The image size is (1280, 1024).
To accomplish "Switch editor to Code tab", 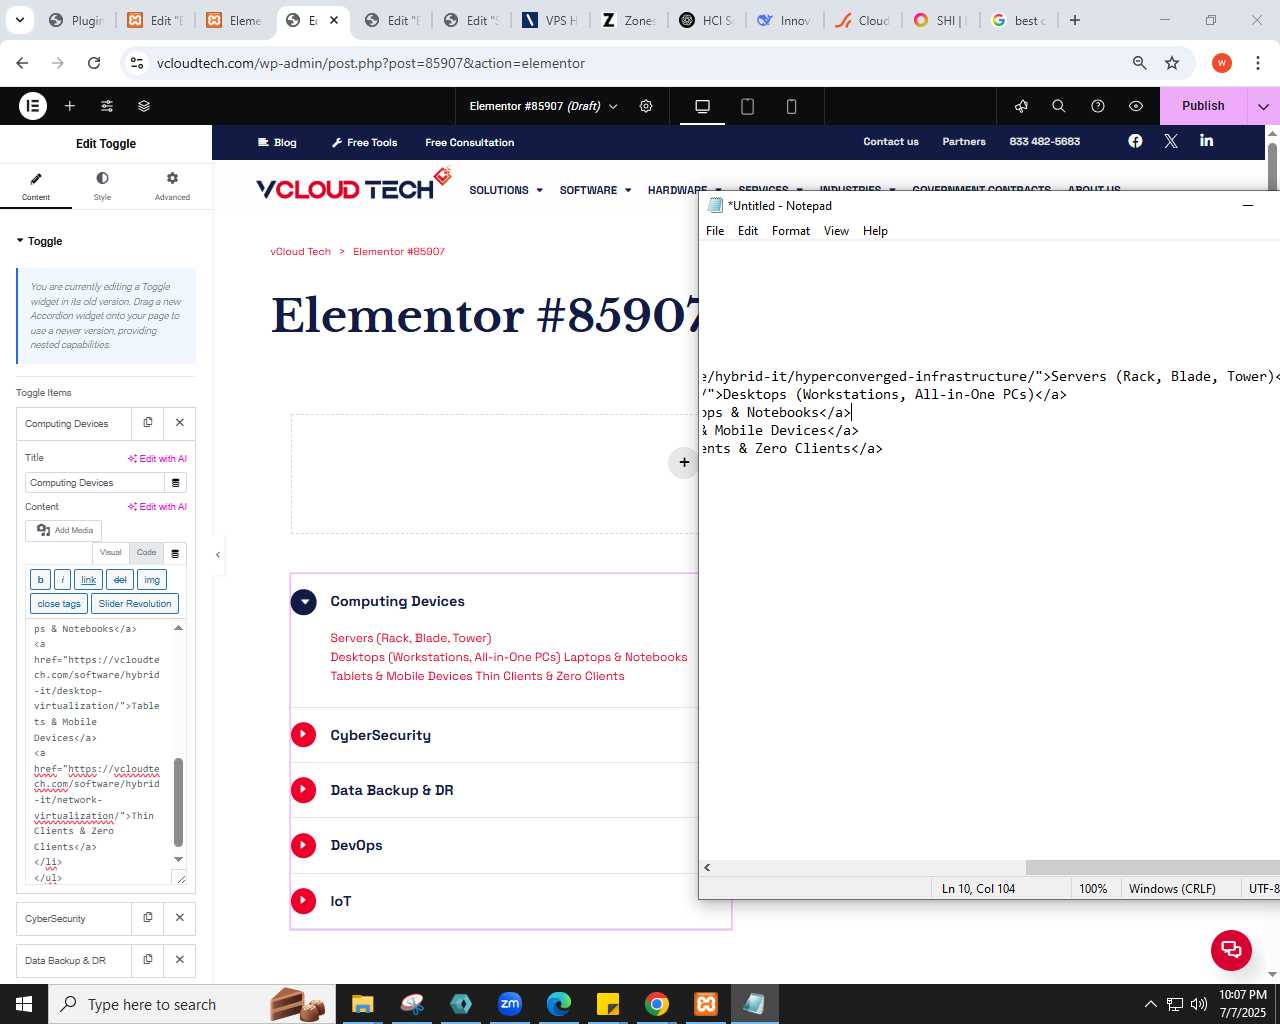I will pyautogui.click(x=147, y=552).
